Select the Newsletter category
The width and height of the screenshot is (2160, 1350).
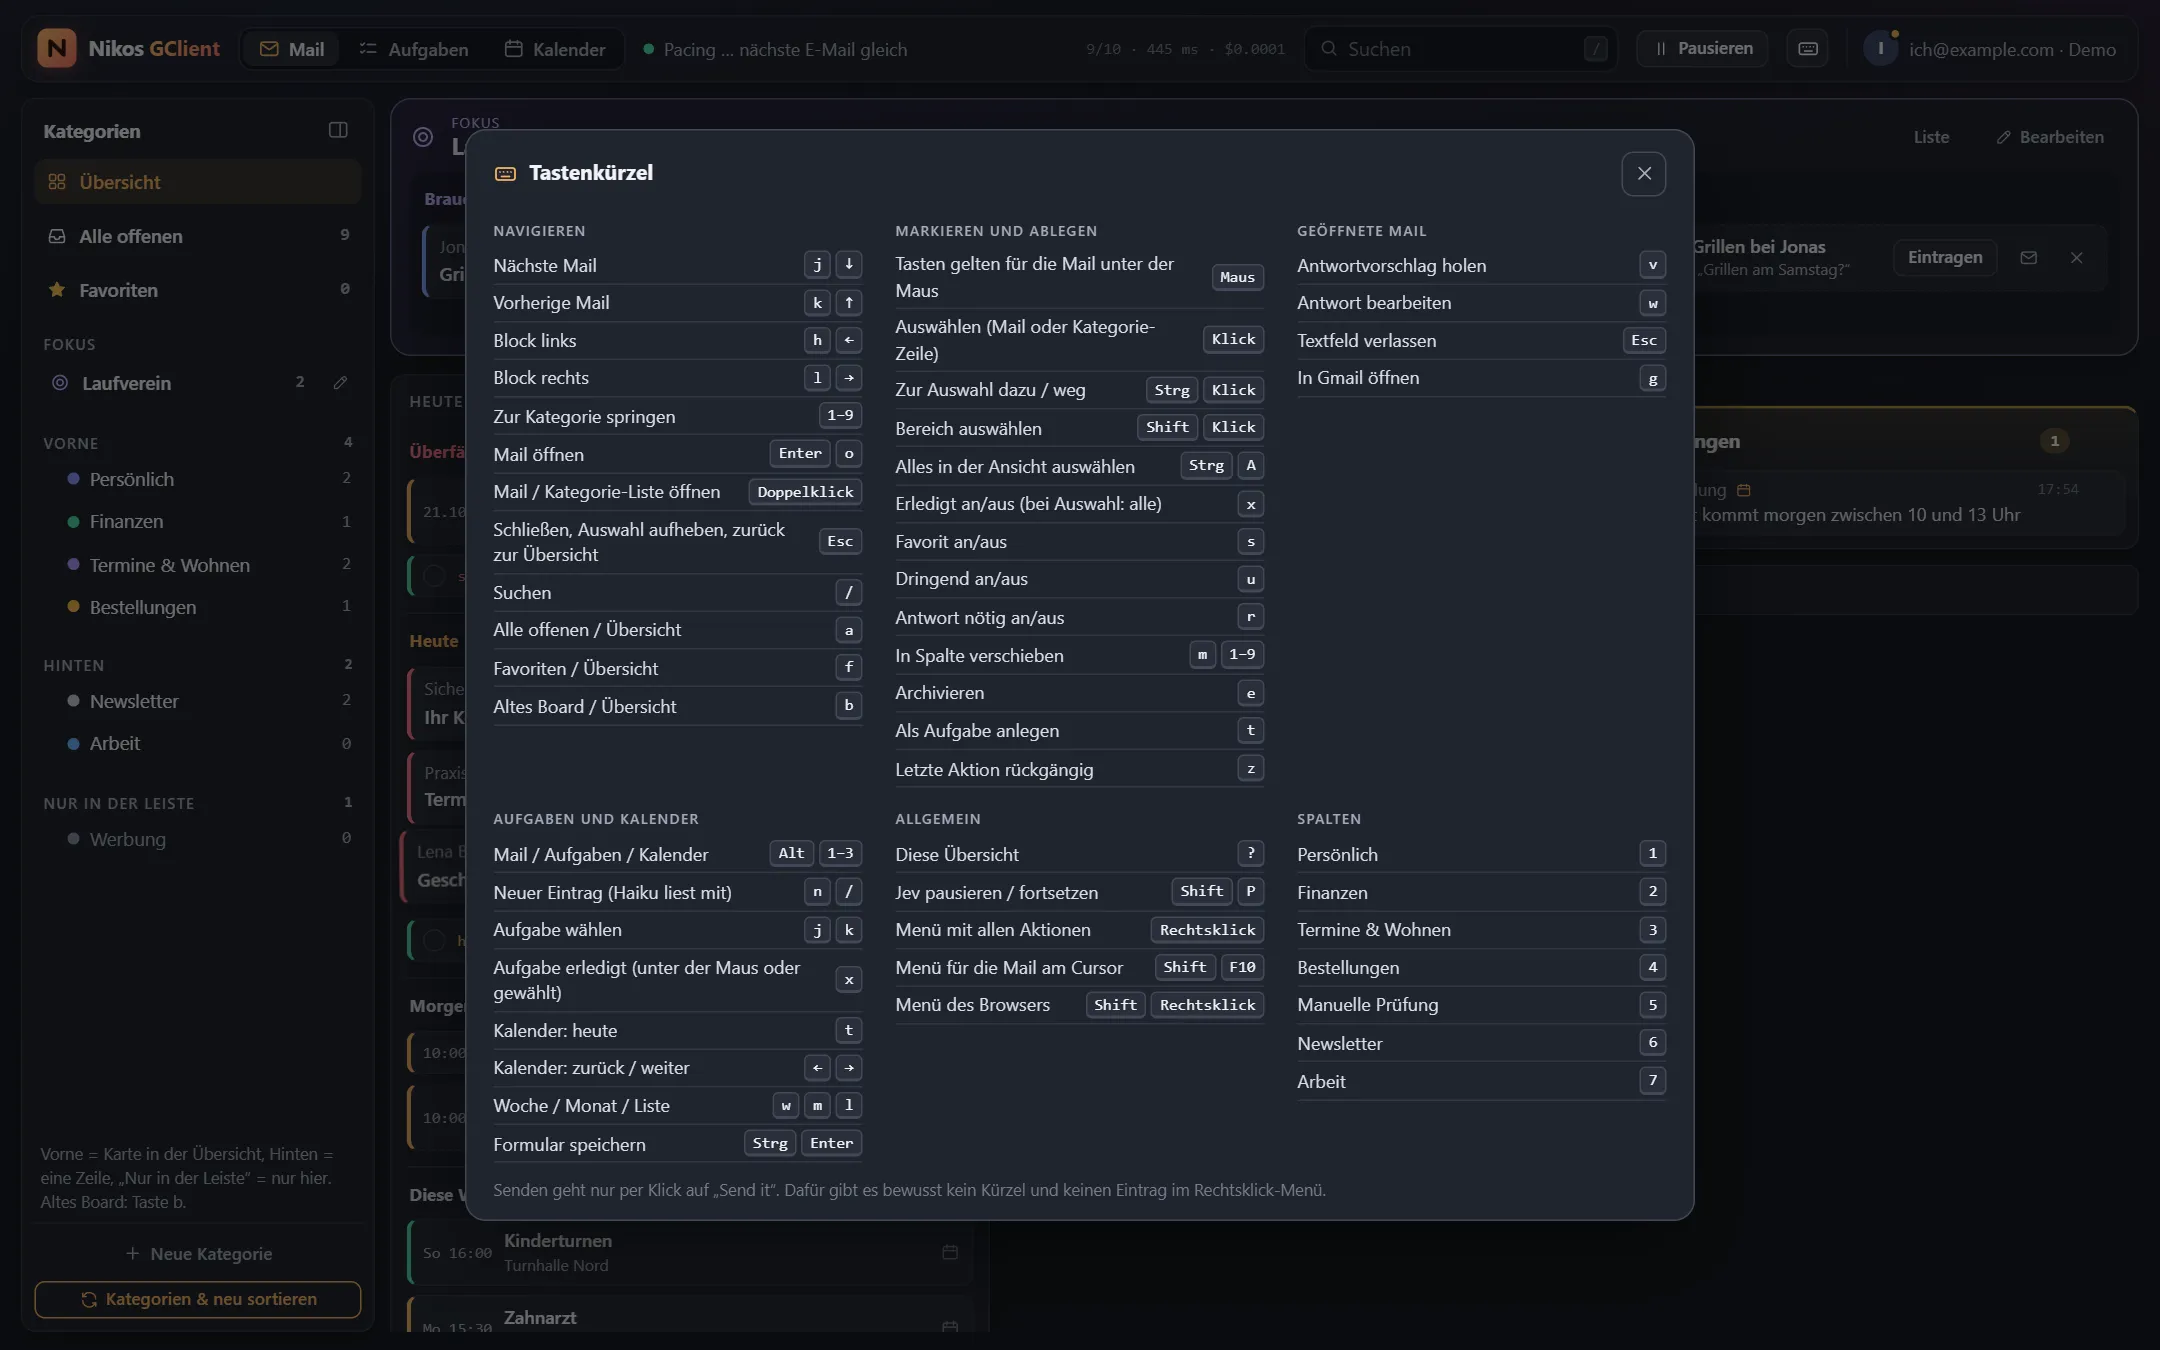pyautogui.click(x=198, y=701)
